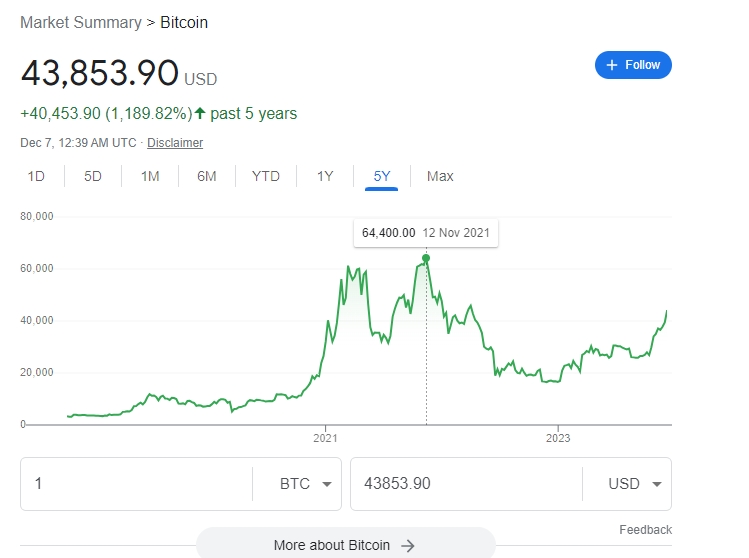Open the USD currency dropdown
Image resolution: width=749 pixels, height=558 pixels.
coord(625,484)
